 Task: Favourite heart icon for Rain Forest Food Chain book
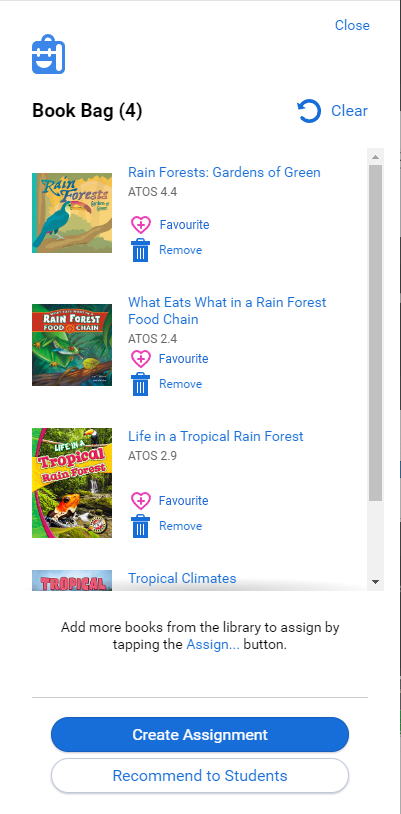click(140, 359)
